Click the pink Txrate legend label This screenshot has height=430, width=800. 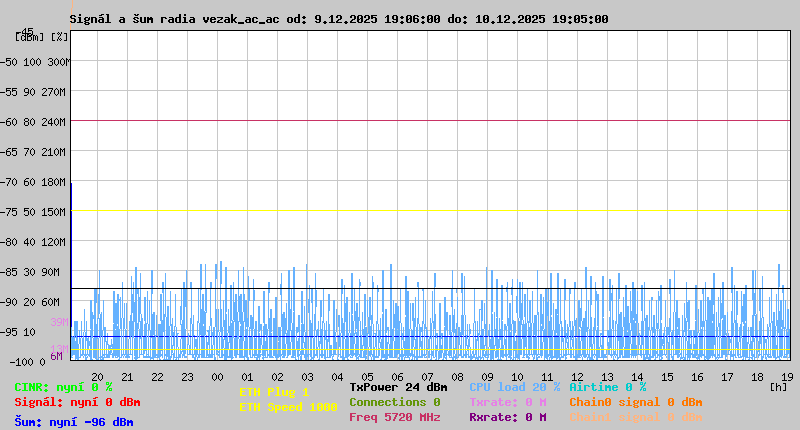coord(507,402)
